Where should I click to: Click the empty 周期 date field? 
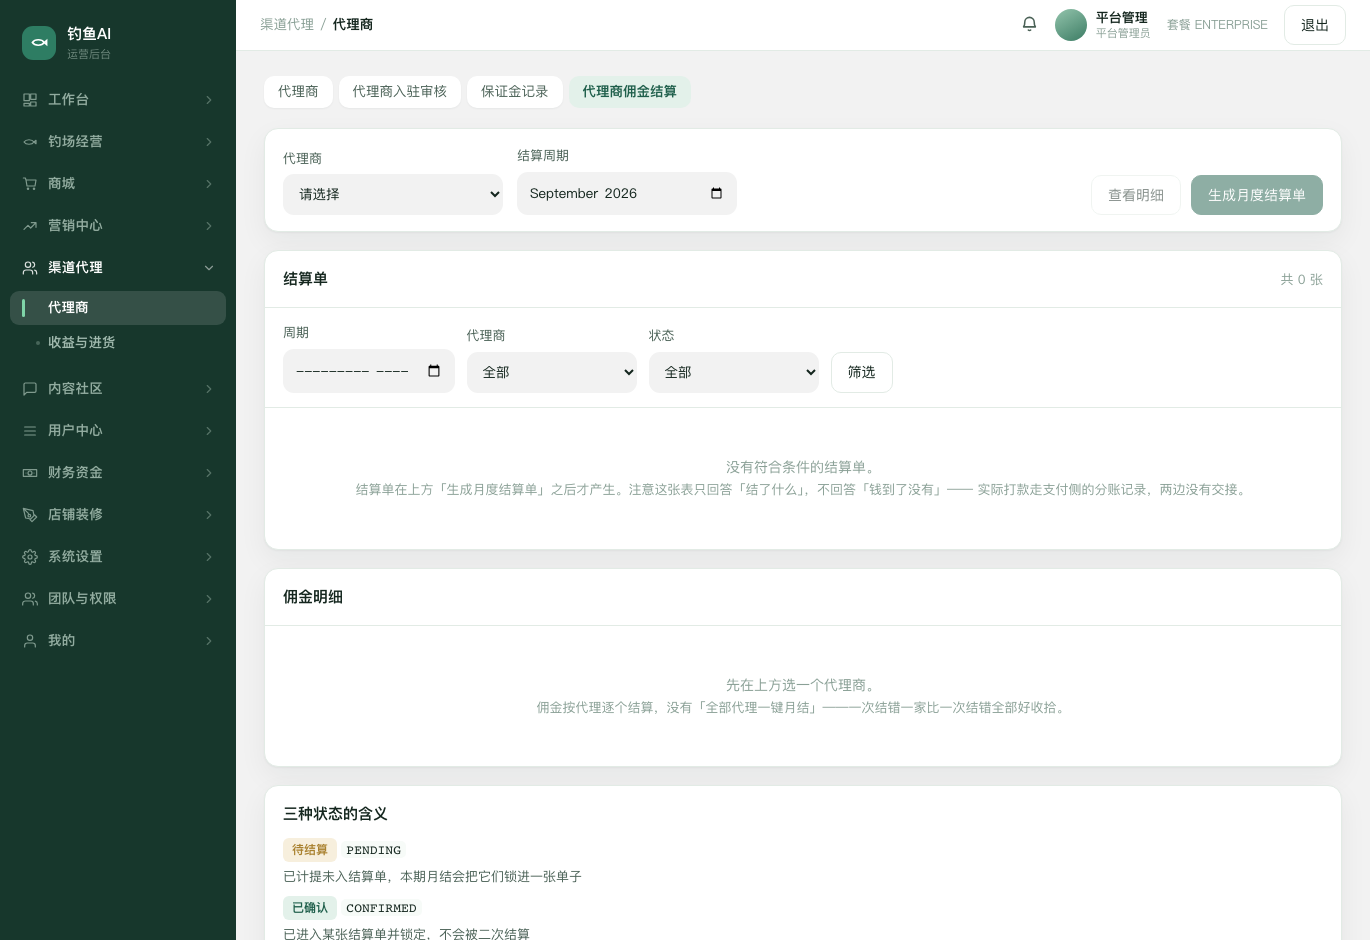(x=369, y=371)
